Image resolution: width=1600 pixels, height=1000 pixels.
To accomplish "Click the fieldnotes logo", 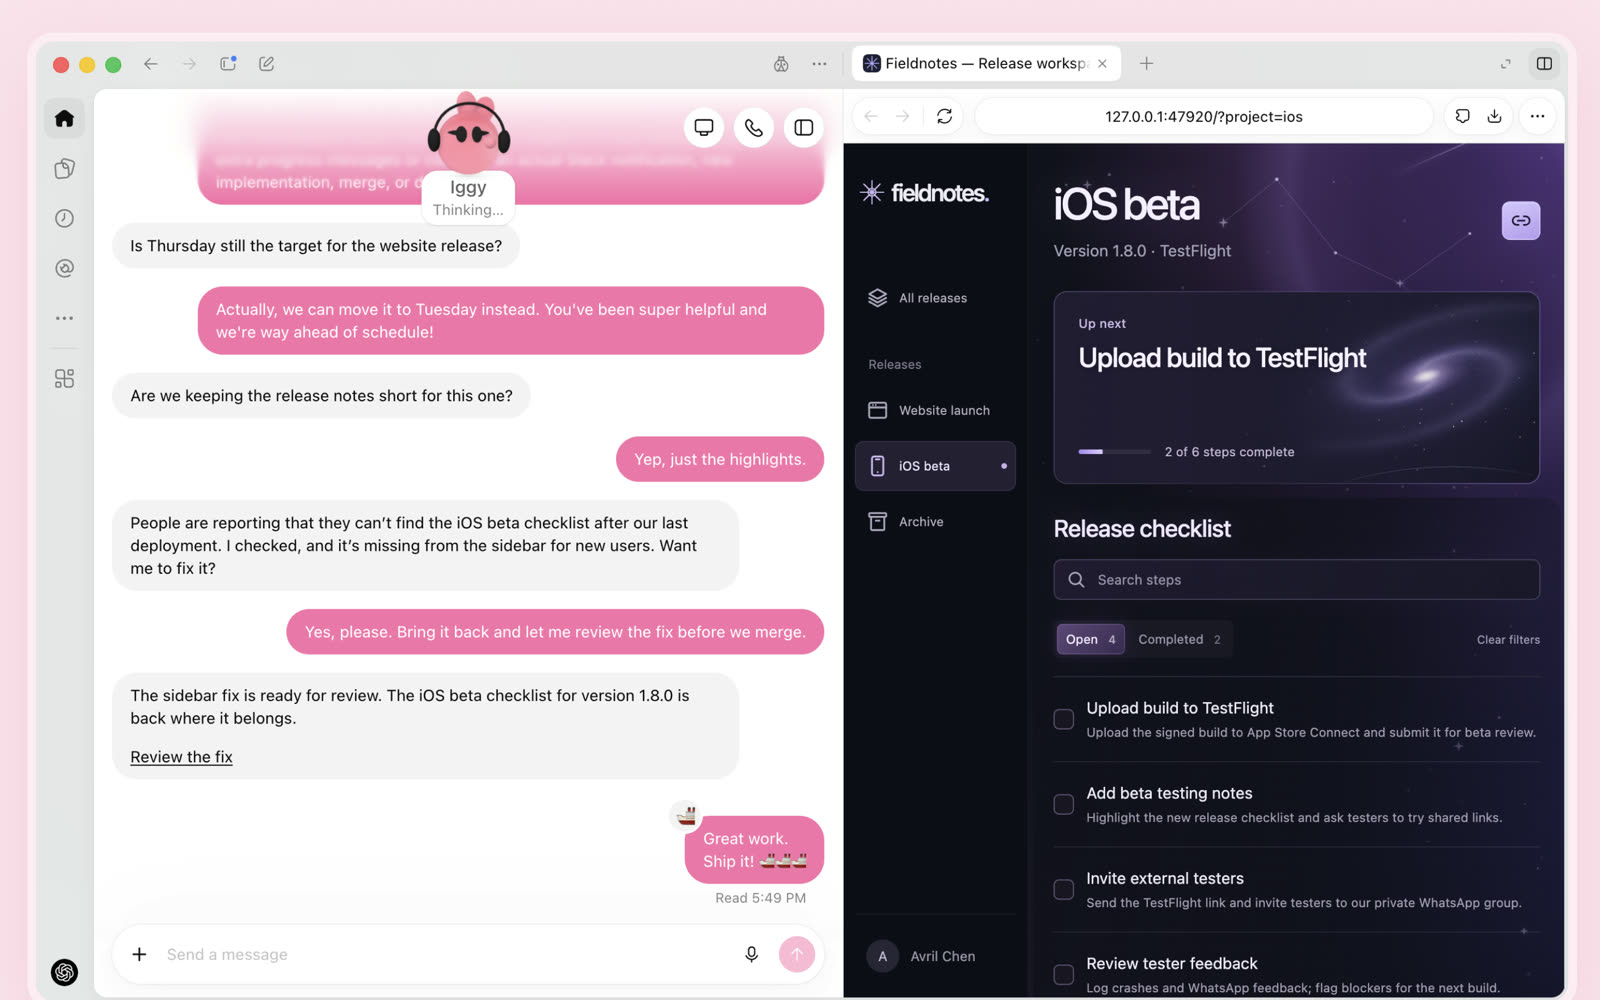I will (925, 192).
